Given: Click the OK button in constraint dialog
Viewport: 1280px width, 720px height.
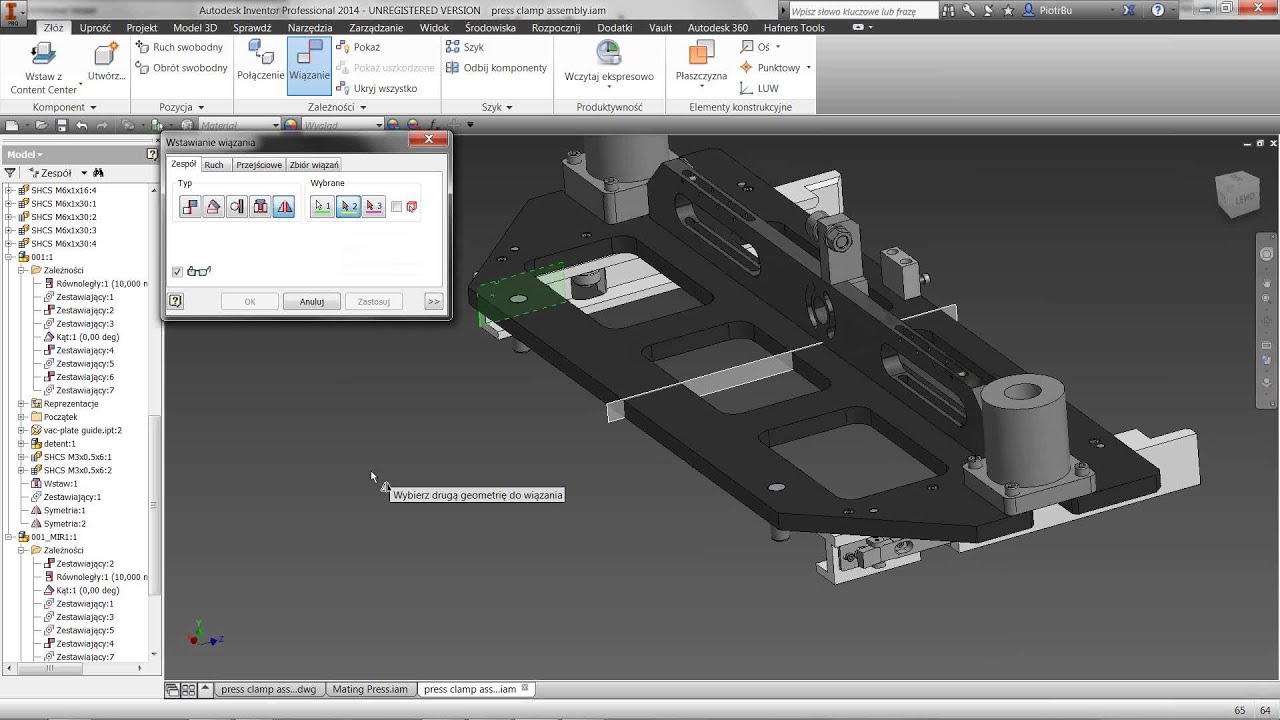Looking at the screenshot, I should [250, 301].
